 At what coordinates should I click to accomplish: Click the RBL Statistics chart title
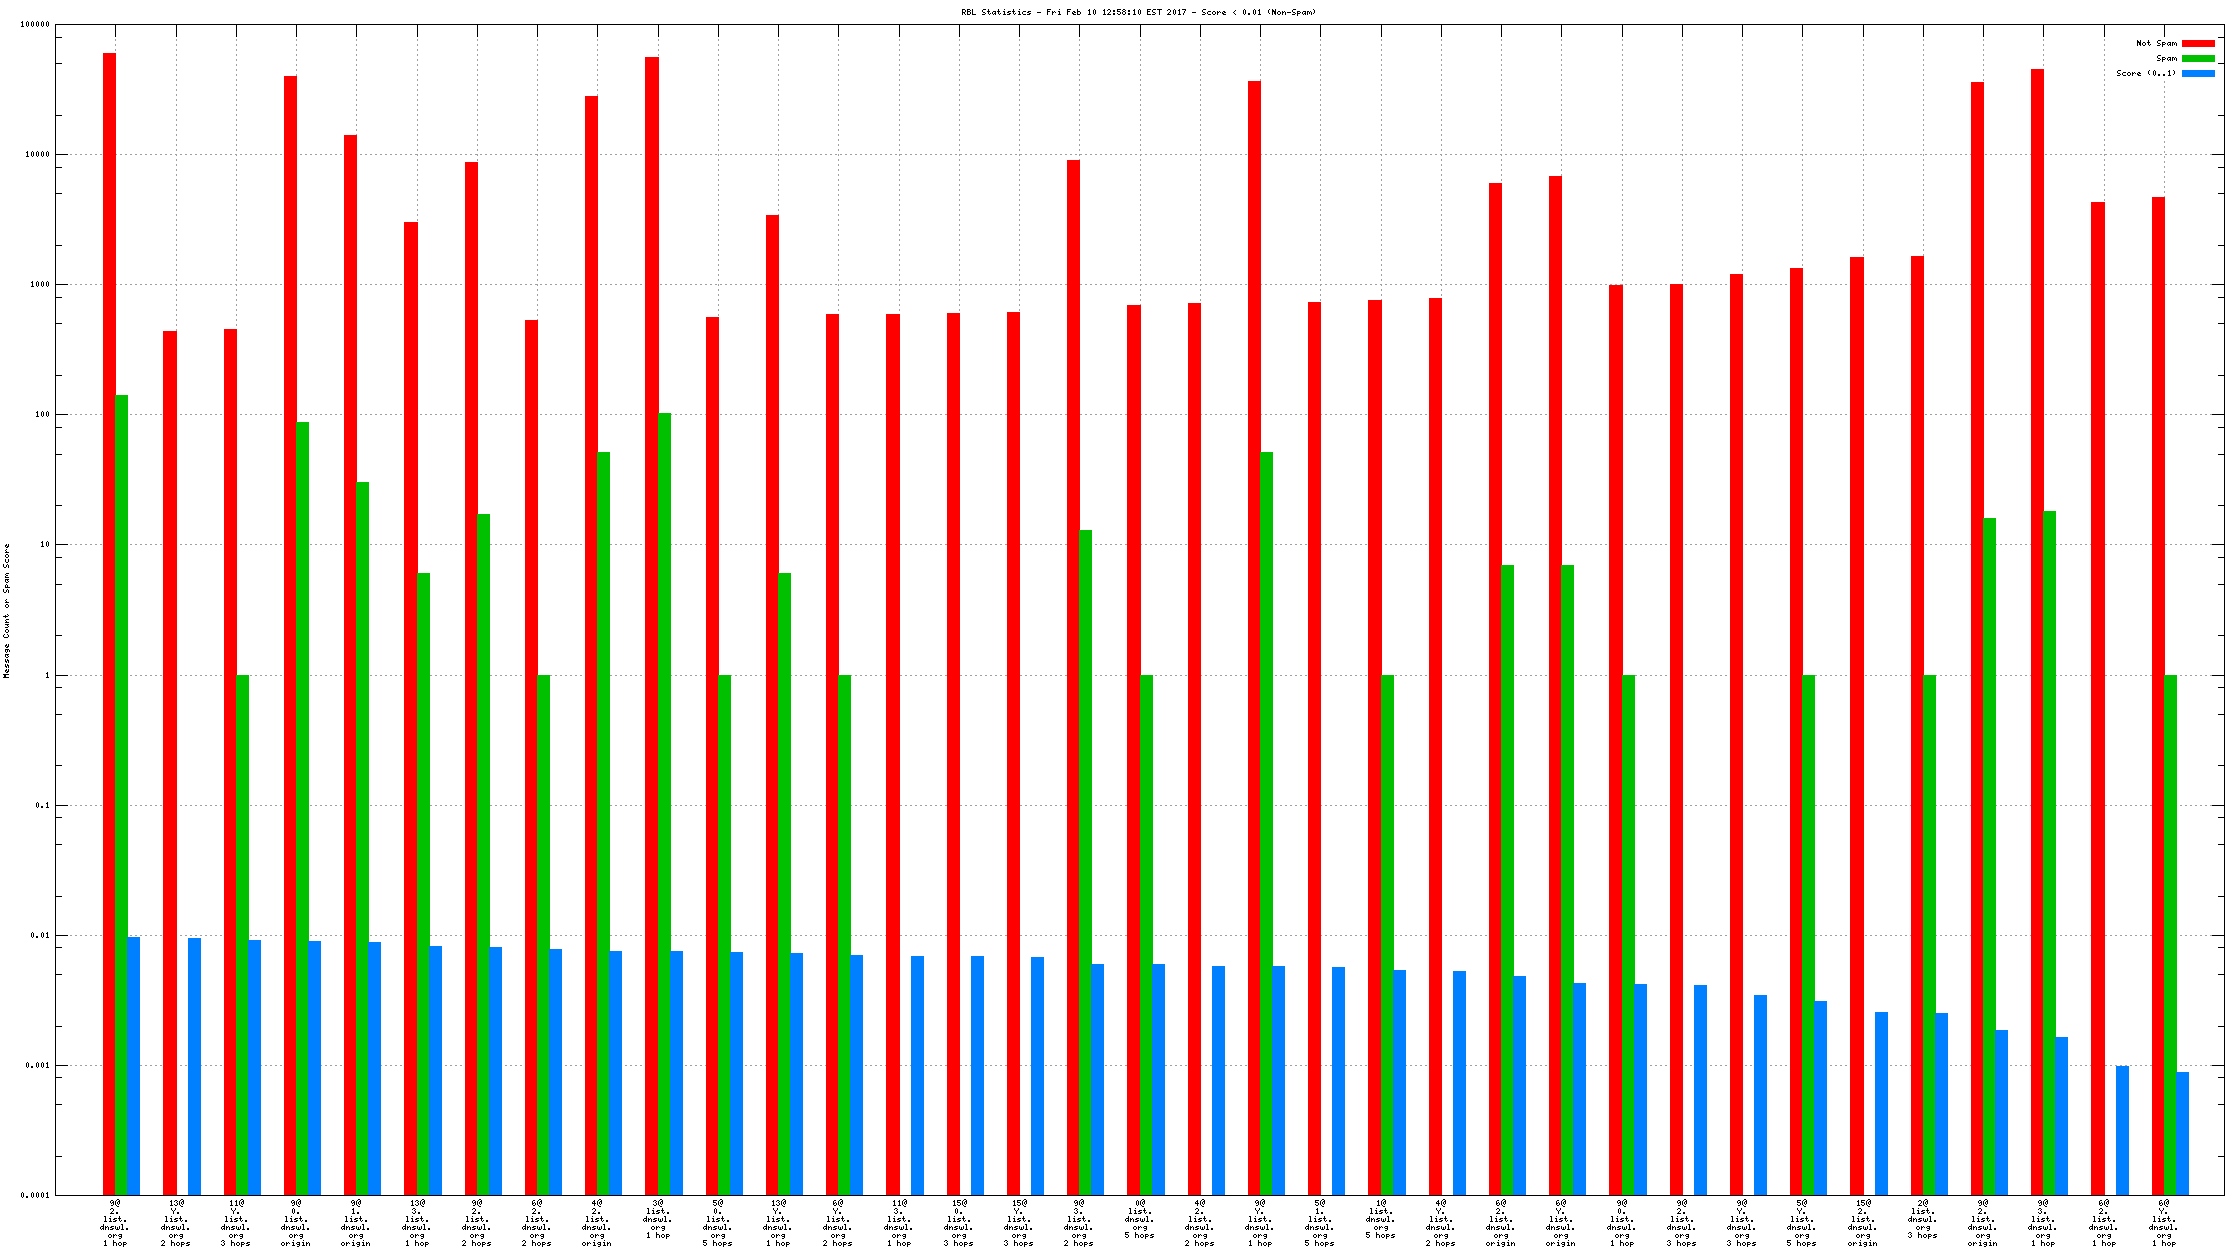1138,13
